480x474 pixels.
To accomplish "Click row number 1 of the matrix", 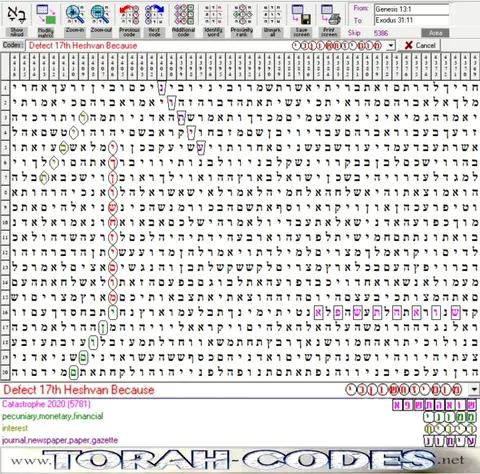I will pyautogui.click(x=5, y=88).
